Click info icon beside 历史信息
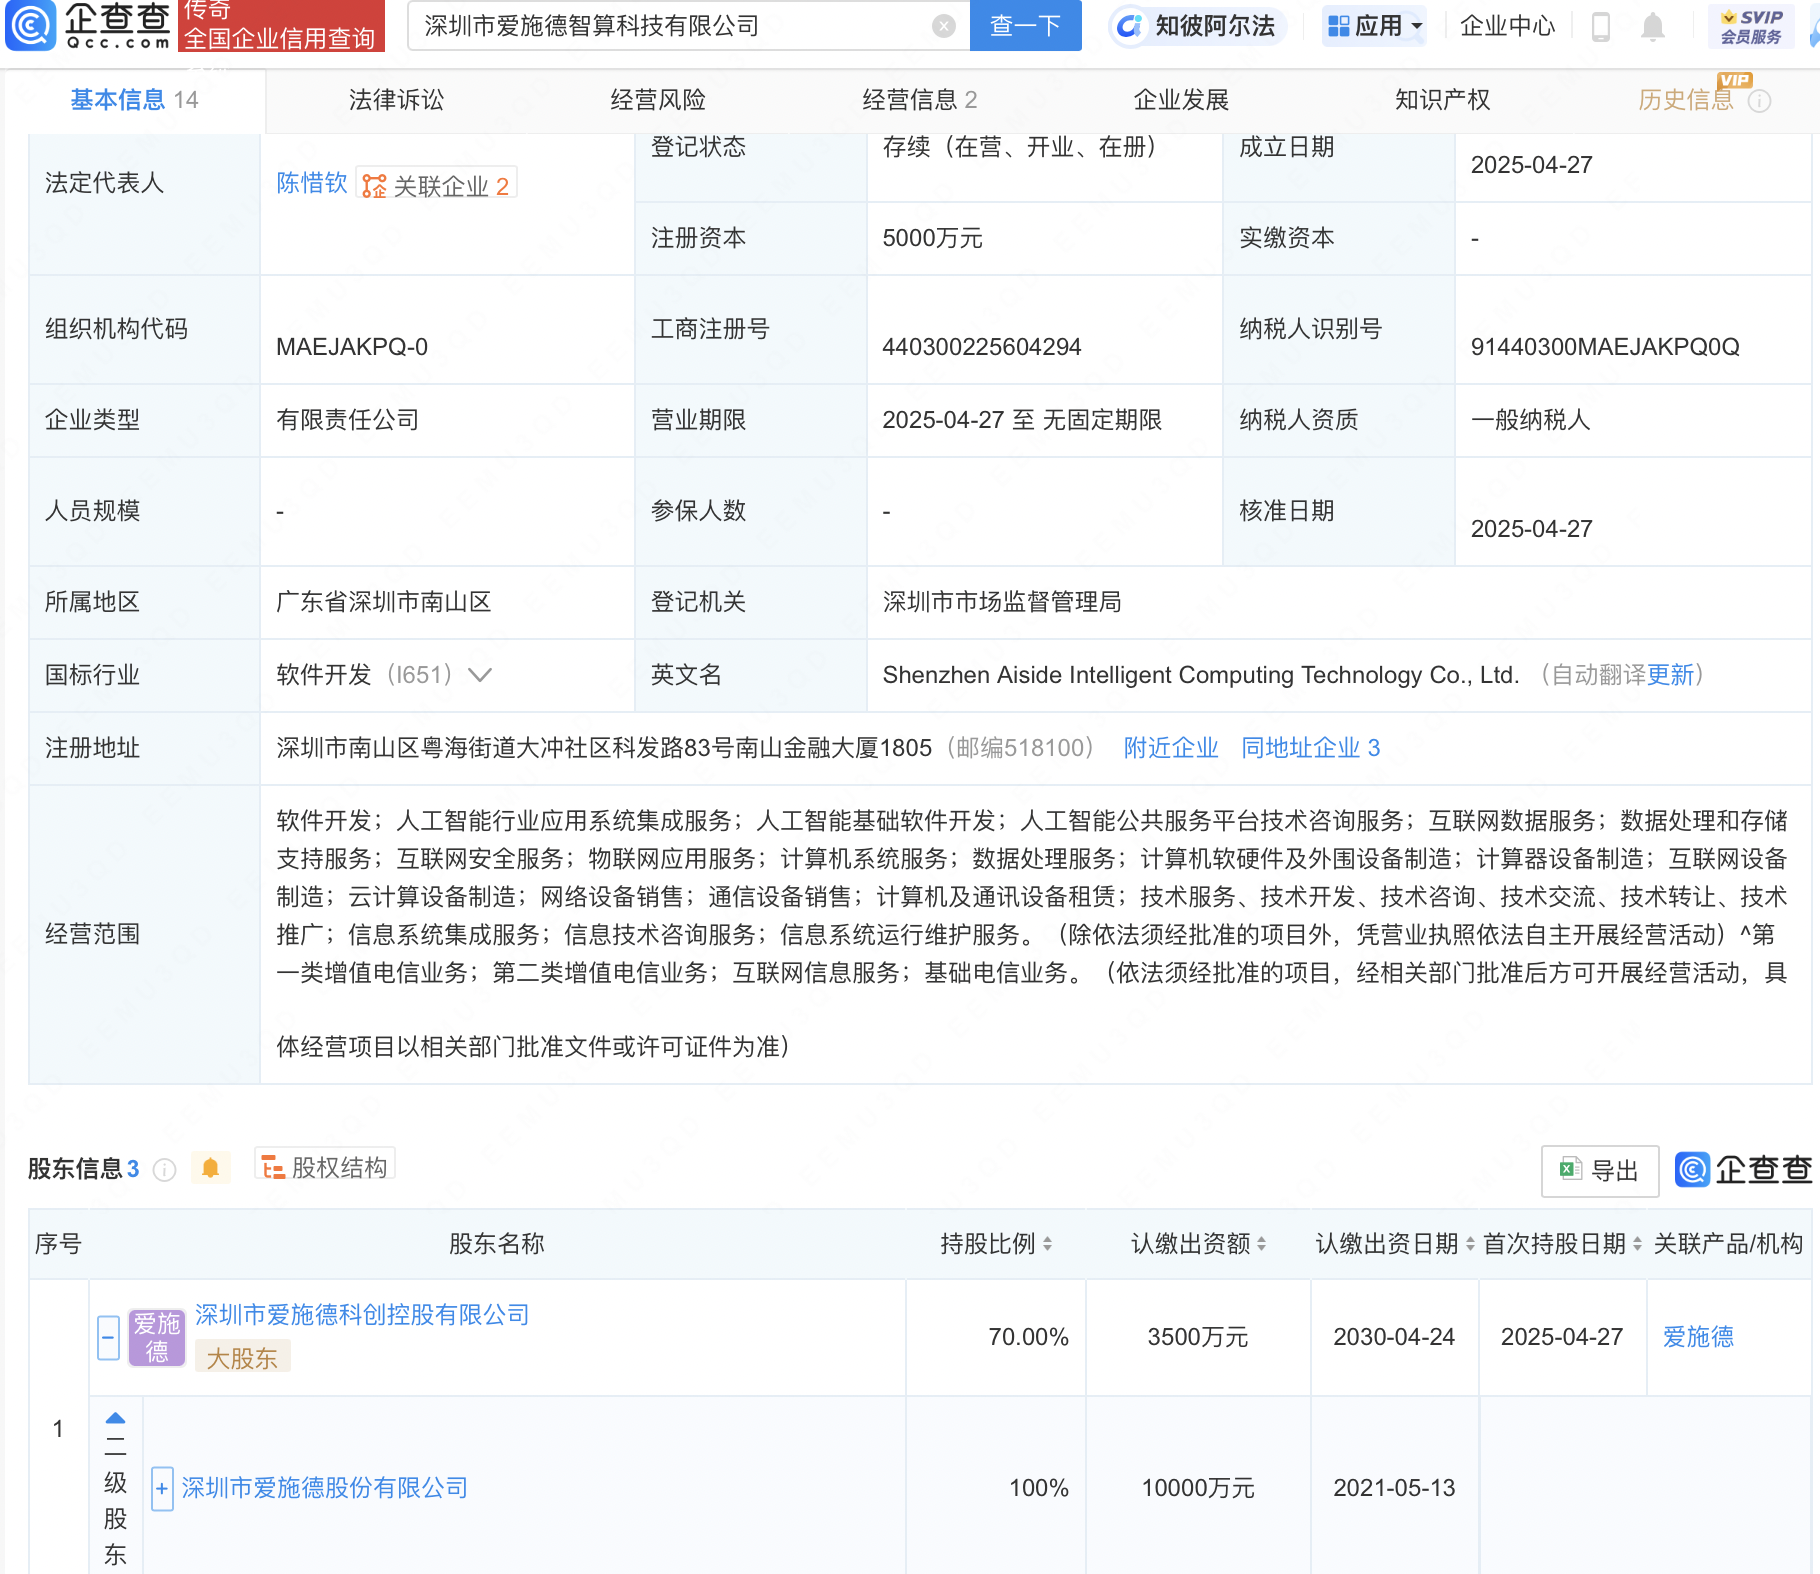This screenshot has width=1820, height=1574. 1759,101
